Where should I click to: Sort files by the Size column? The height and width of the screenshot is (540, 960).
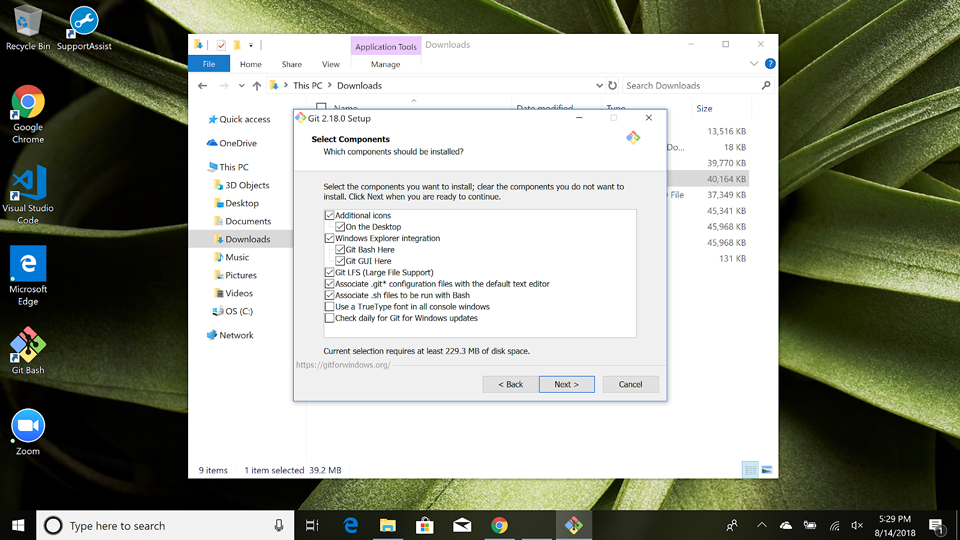click(704, 108)
